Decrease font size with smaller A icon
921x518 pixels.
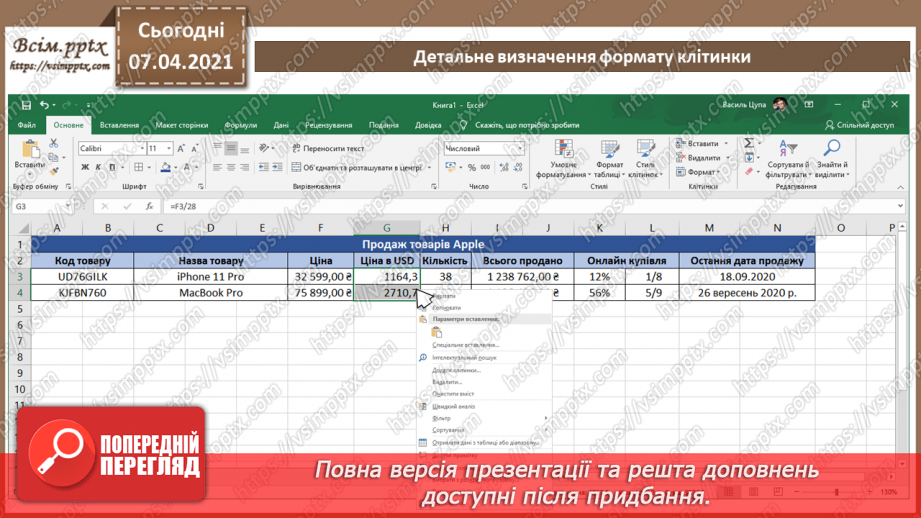pyautogui.click(x=194, y=149)
